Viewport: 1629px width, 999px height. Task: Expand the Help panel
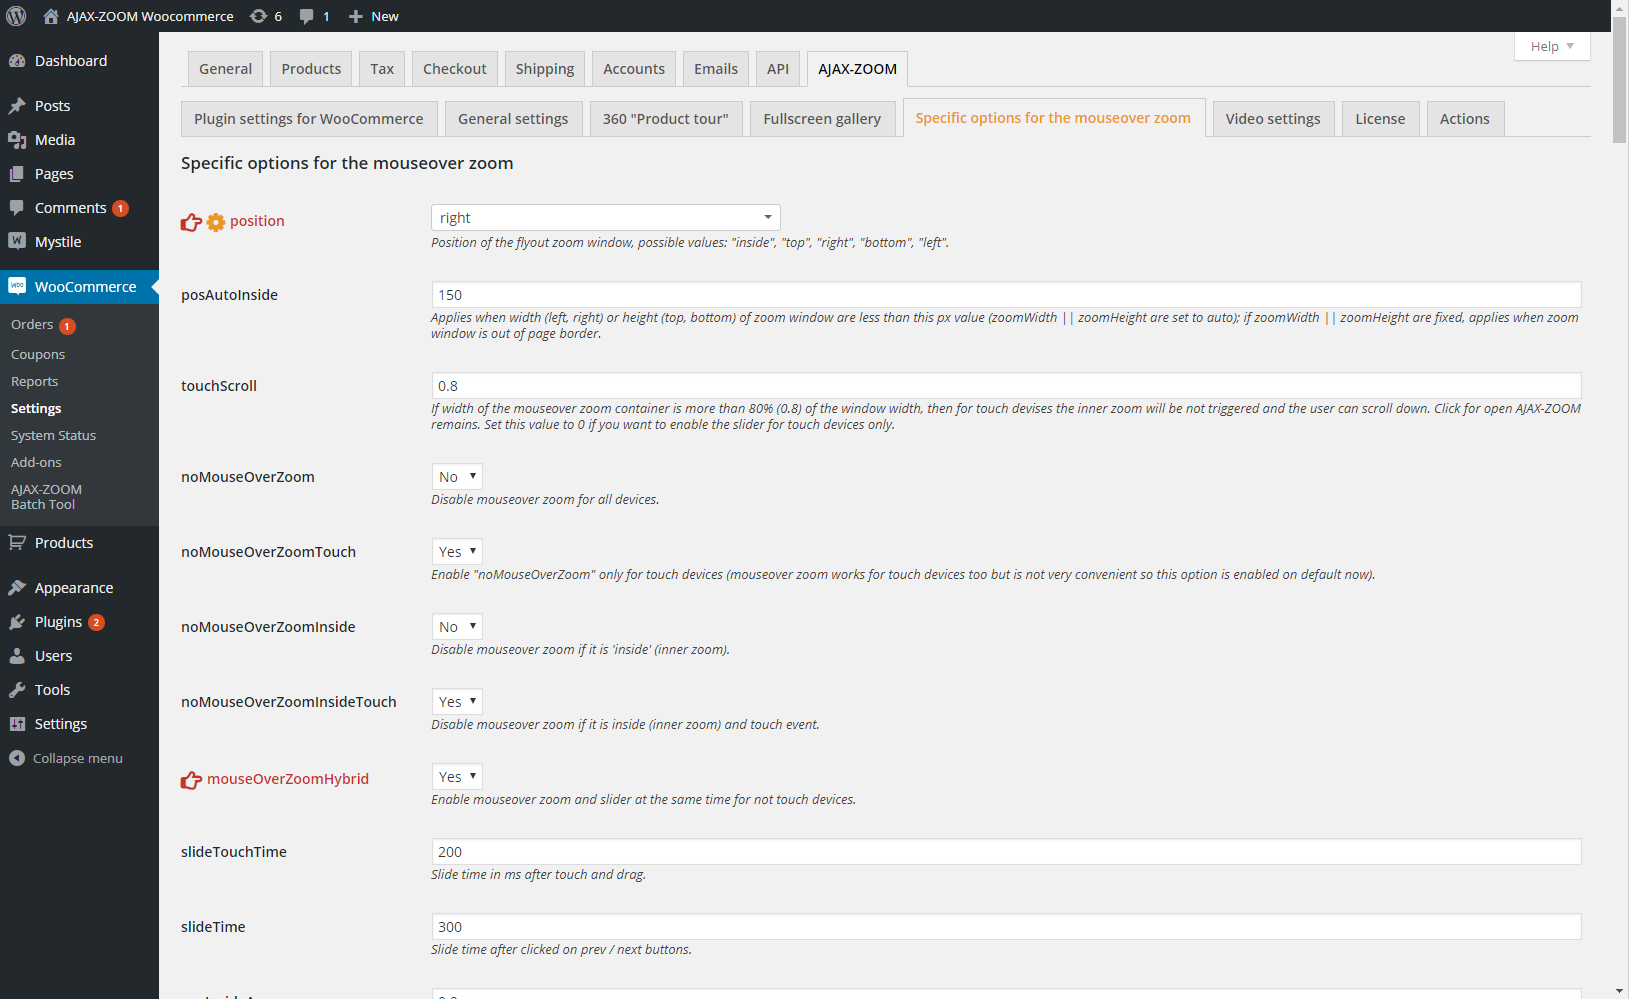(x=1552, y=46)
